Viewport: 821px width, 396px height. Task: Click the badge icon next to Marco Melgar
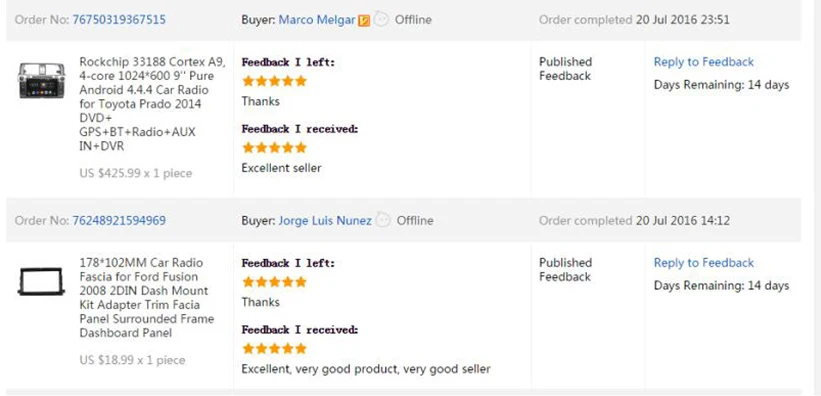tap(364, 20)
